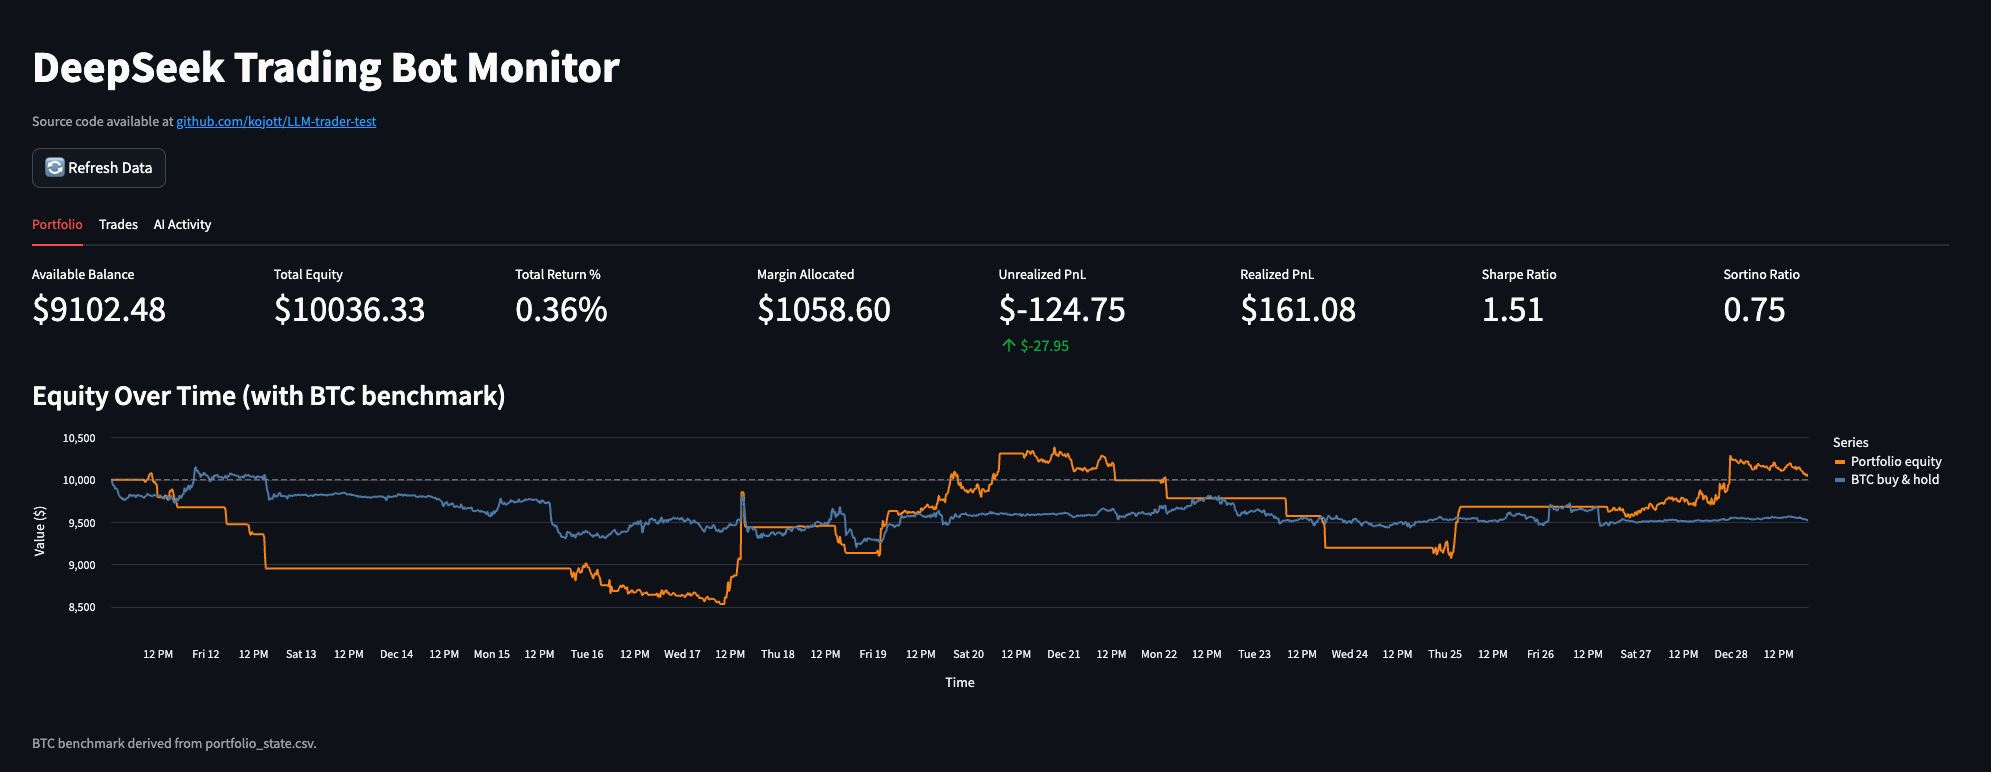1991x772 pixels.
Task: Select the Portfolio tab
Action: pyautogui.click(x=57, y=224)
